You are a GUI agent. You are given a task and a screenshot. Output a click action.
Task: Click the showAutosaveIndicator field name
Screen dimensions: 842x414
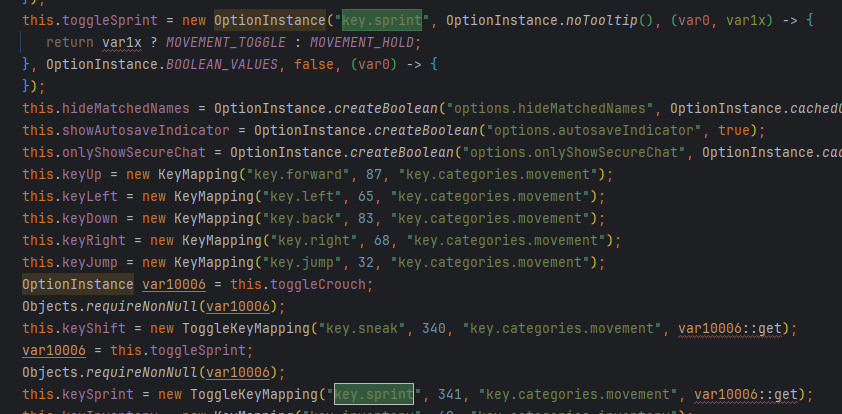146,130
